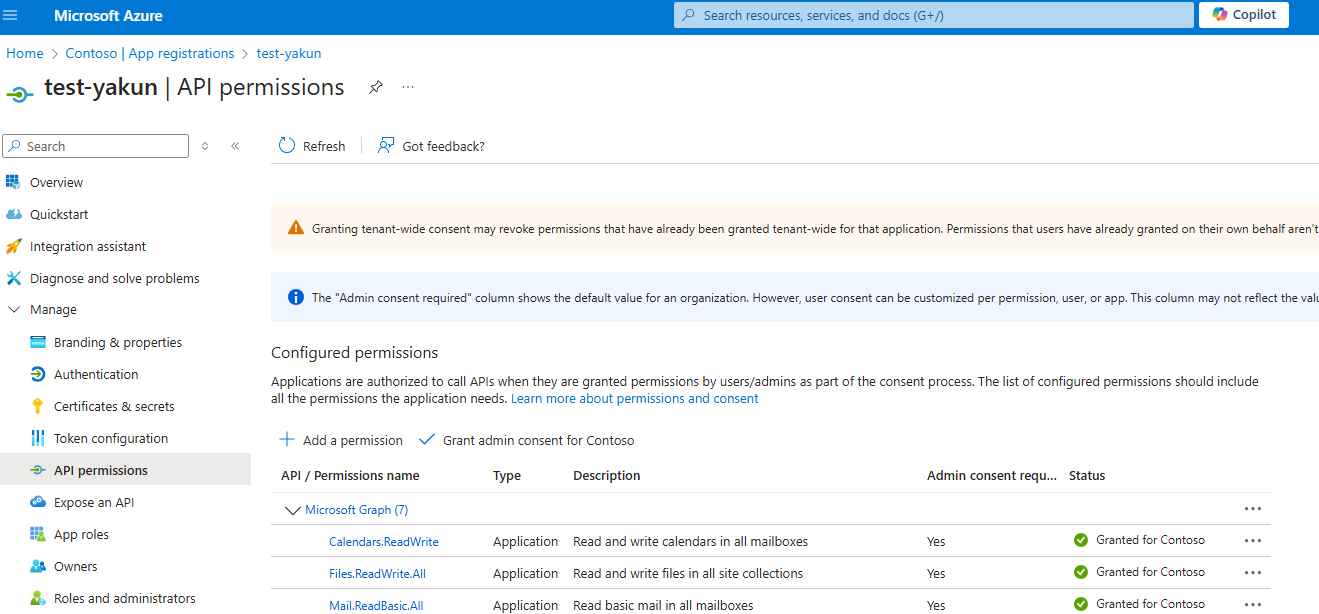Click the Overview grid icon in sidebar
This screenshot has width=1319, height=614.
[x=13, y=182]
